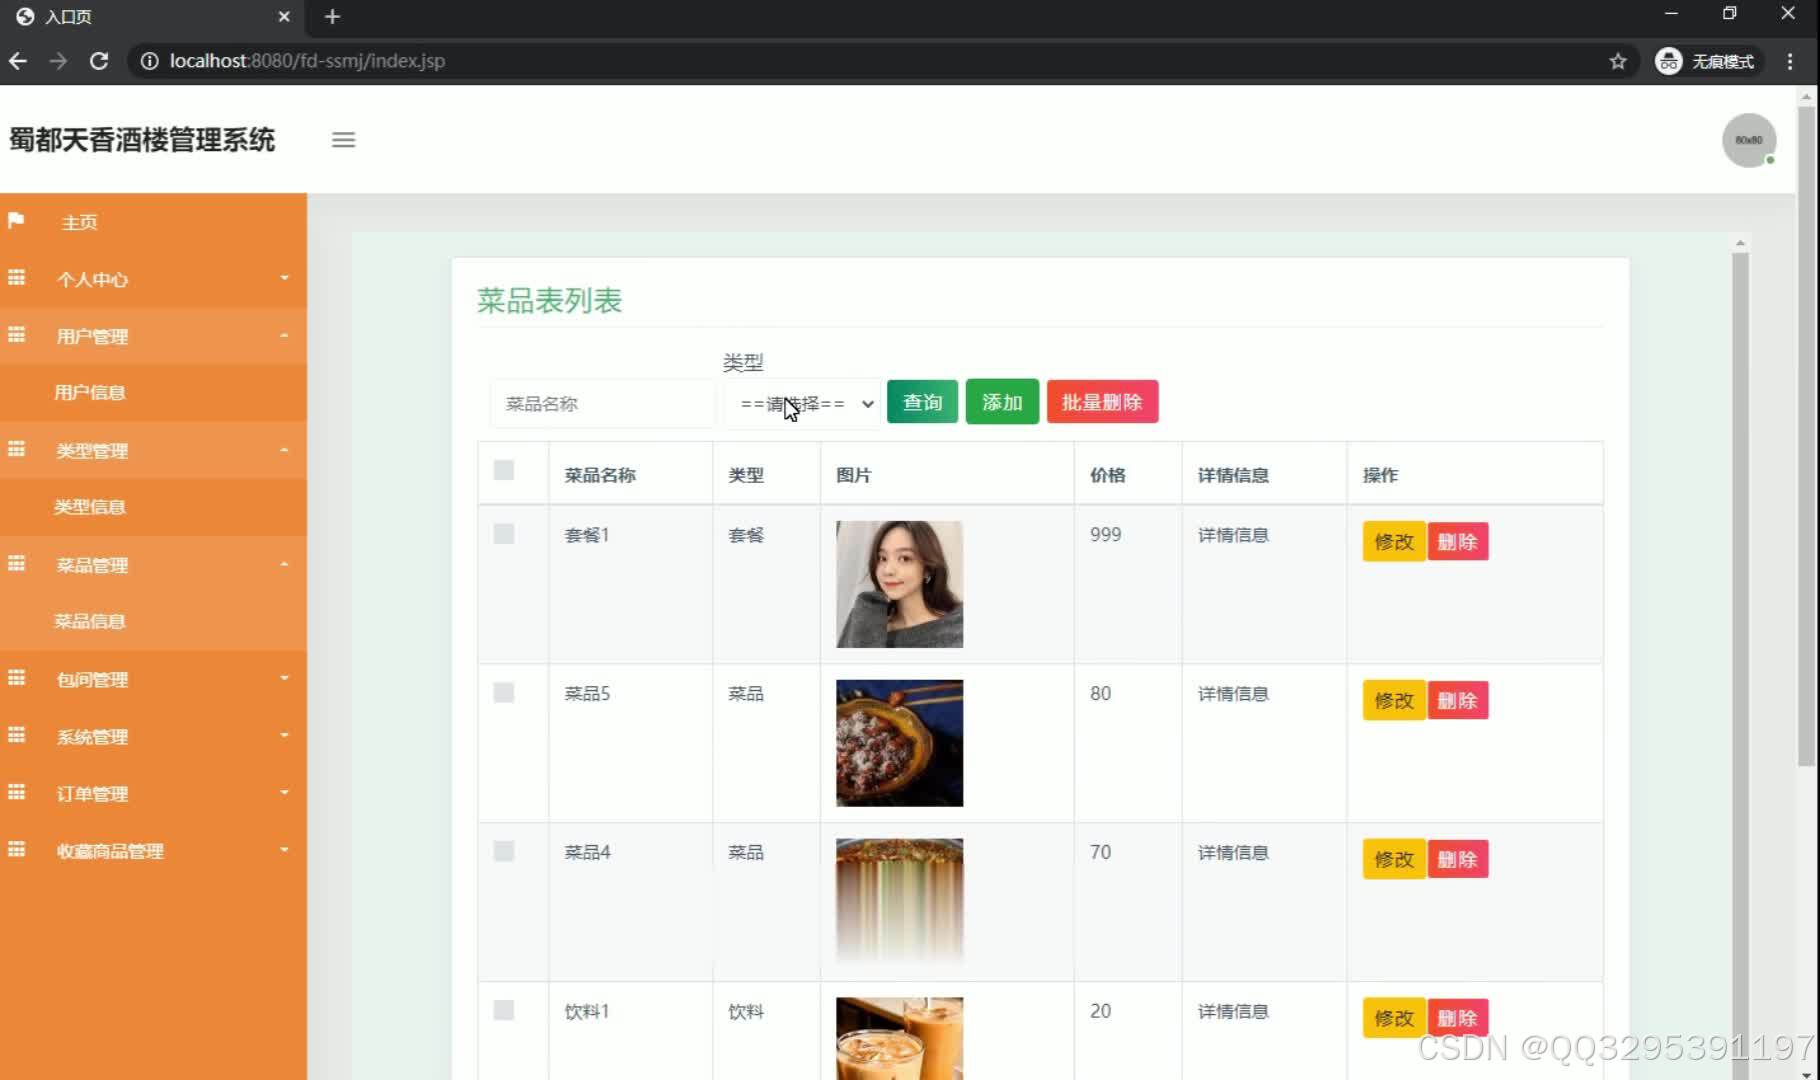The height and width of the screenshot is (1080, 1820).
Task: Toggle the select-all checkbox in table header
Action: [504, 470]
